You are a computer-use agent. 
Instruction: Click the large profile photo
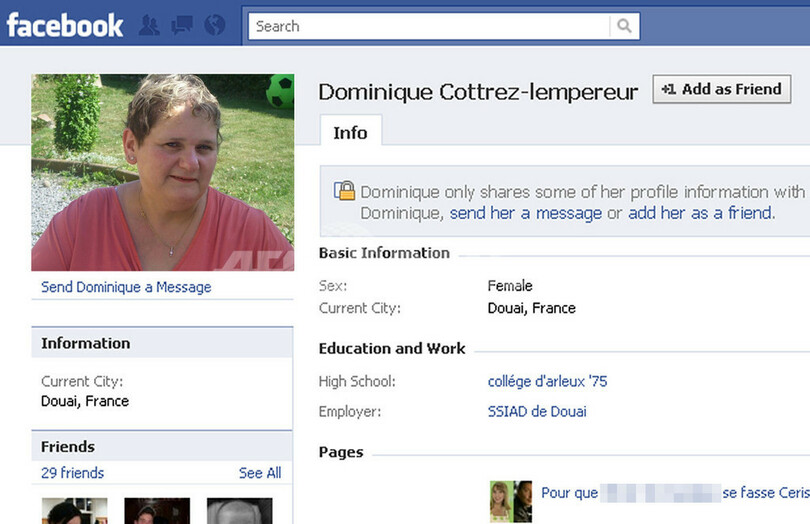pos(162,172)
